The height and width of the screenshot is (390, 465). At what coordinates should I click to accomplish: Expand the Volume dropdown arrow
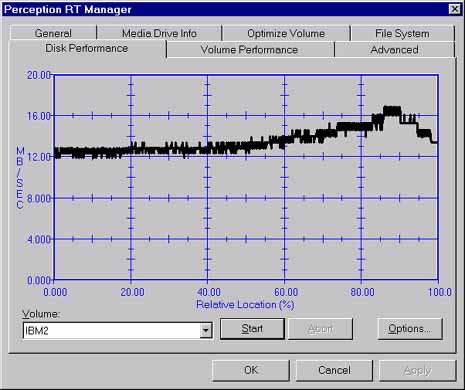[x=206, y=331]
